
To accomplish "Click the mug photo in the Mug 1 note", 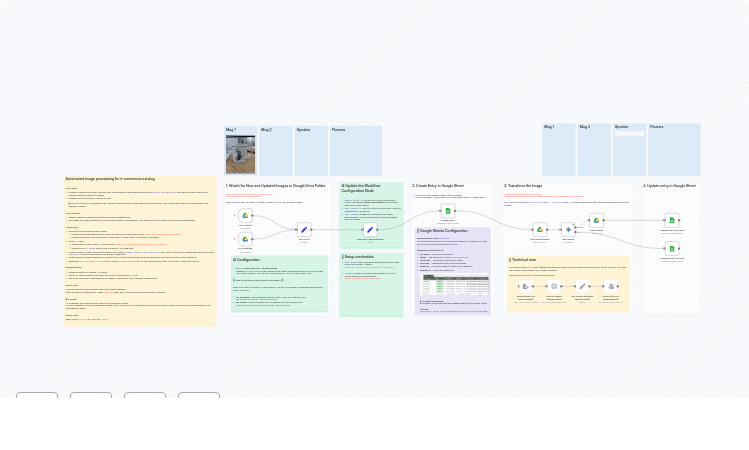I will pos(240,155).
